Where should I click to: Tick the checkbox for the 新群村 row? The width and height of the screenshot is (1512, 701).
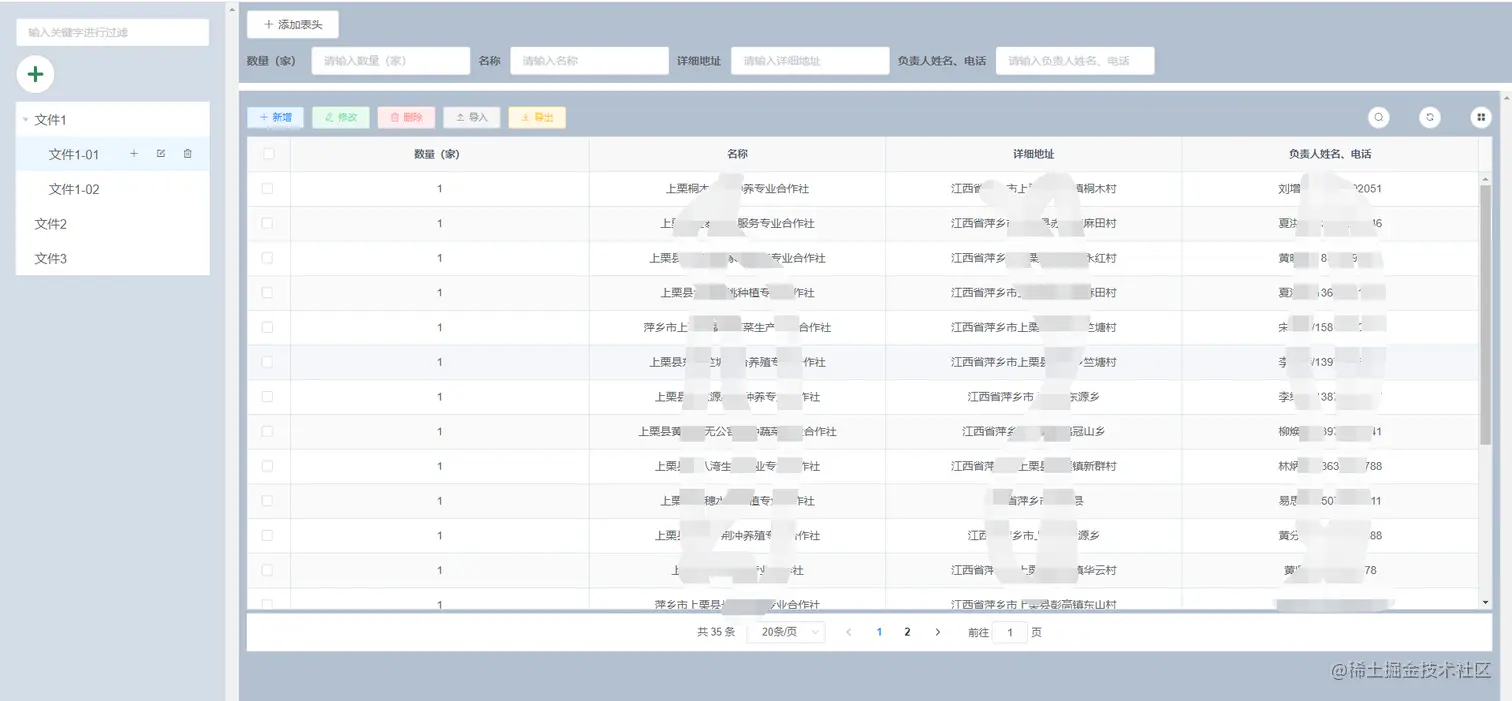268,466
